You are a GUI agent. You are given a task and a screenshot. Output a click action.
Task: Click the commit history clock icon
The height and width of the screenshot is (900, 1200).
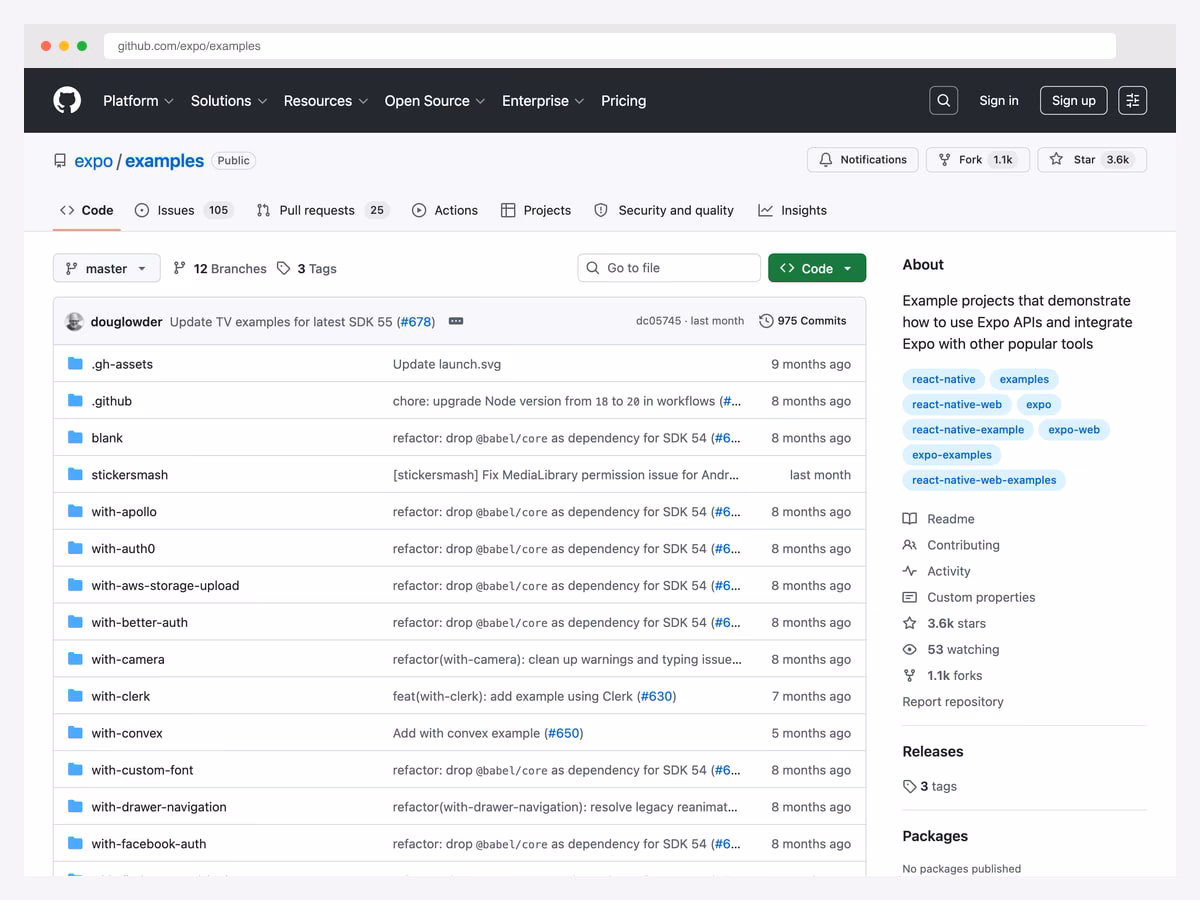(766, 321)
